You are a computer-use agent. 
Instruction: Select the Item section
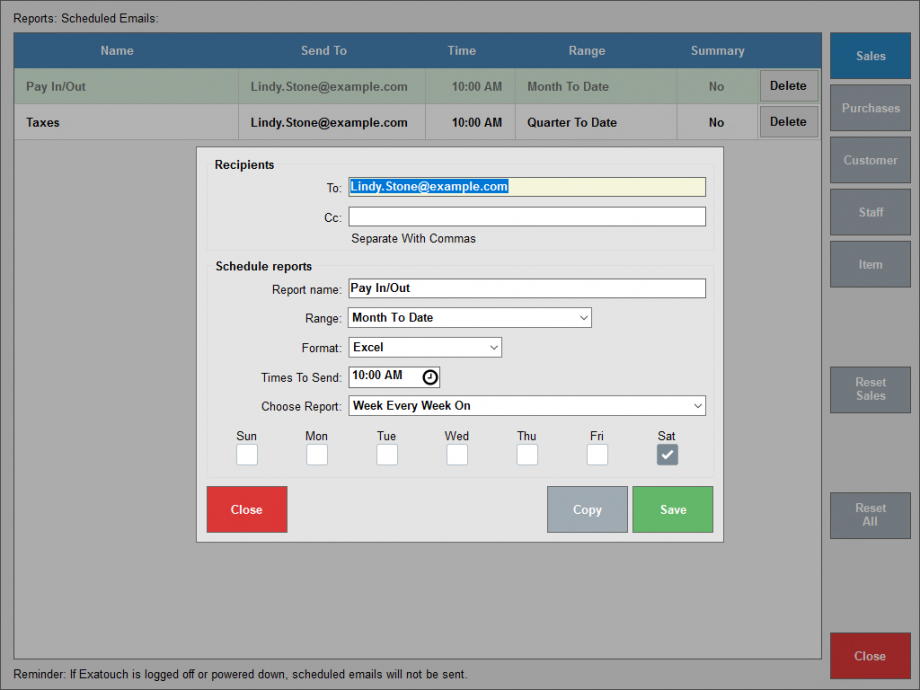tap(870, 264)
